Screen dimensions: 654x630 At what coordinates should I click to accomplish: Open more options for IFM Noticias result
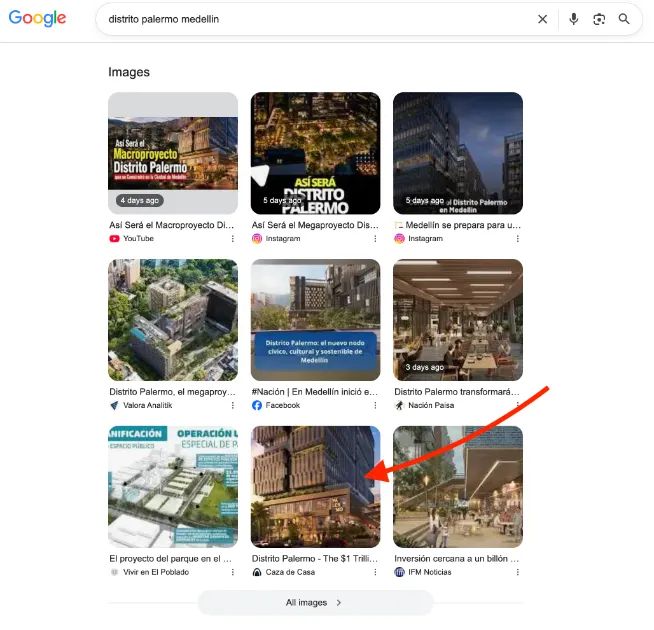click(517, 572)
